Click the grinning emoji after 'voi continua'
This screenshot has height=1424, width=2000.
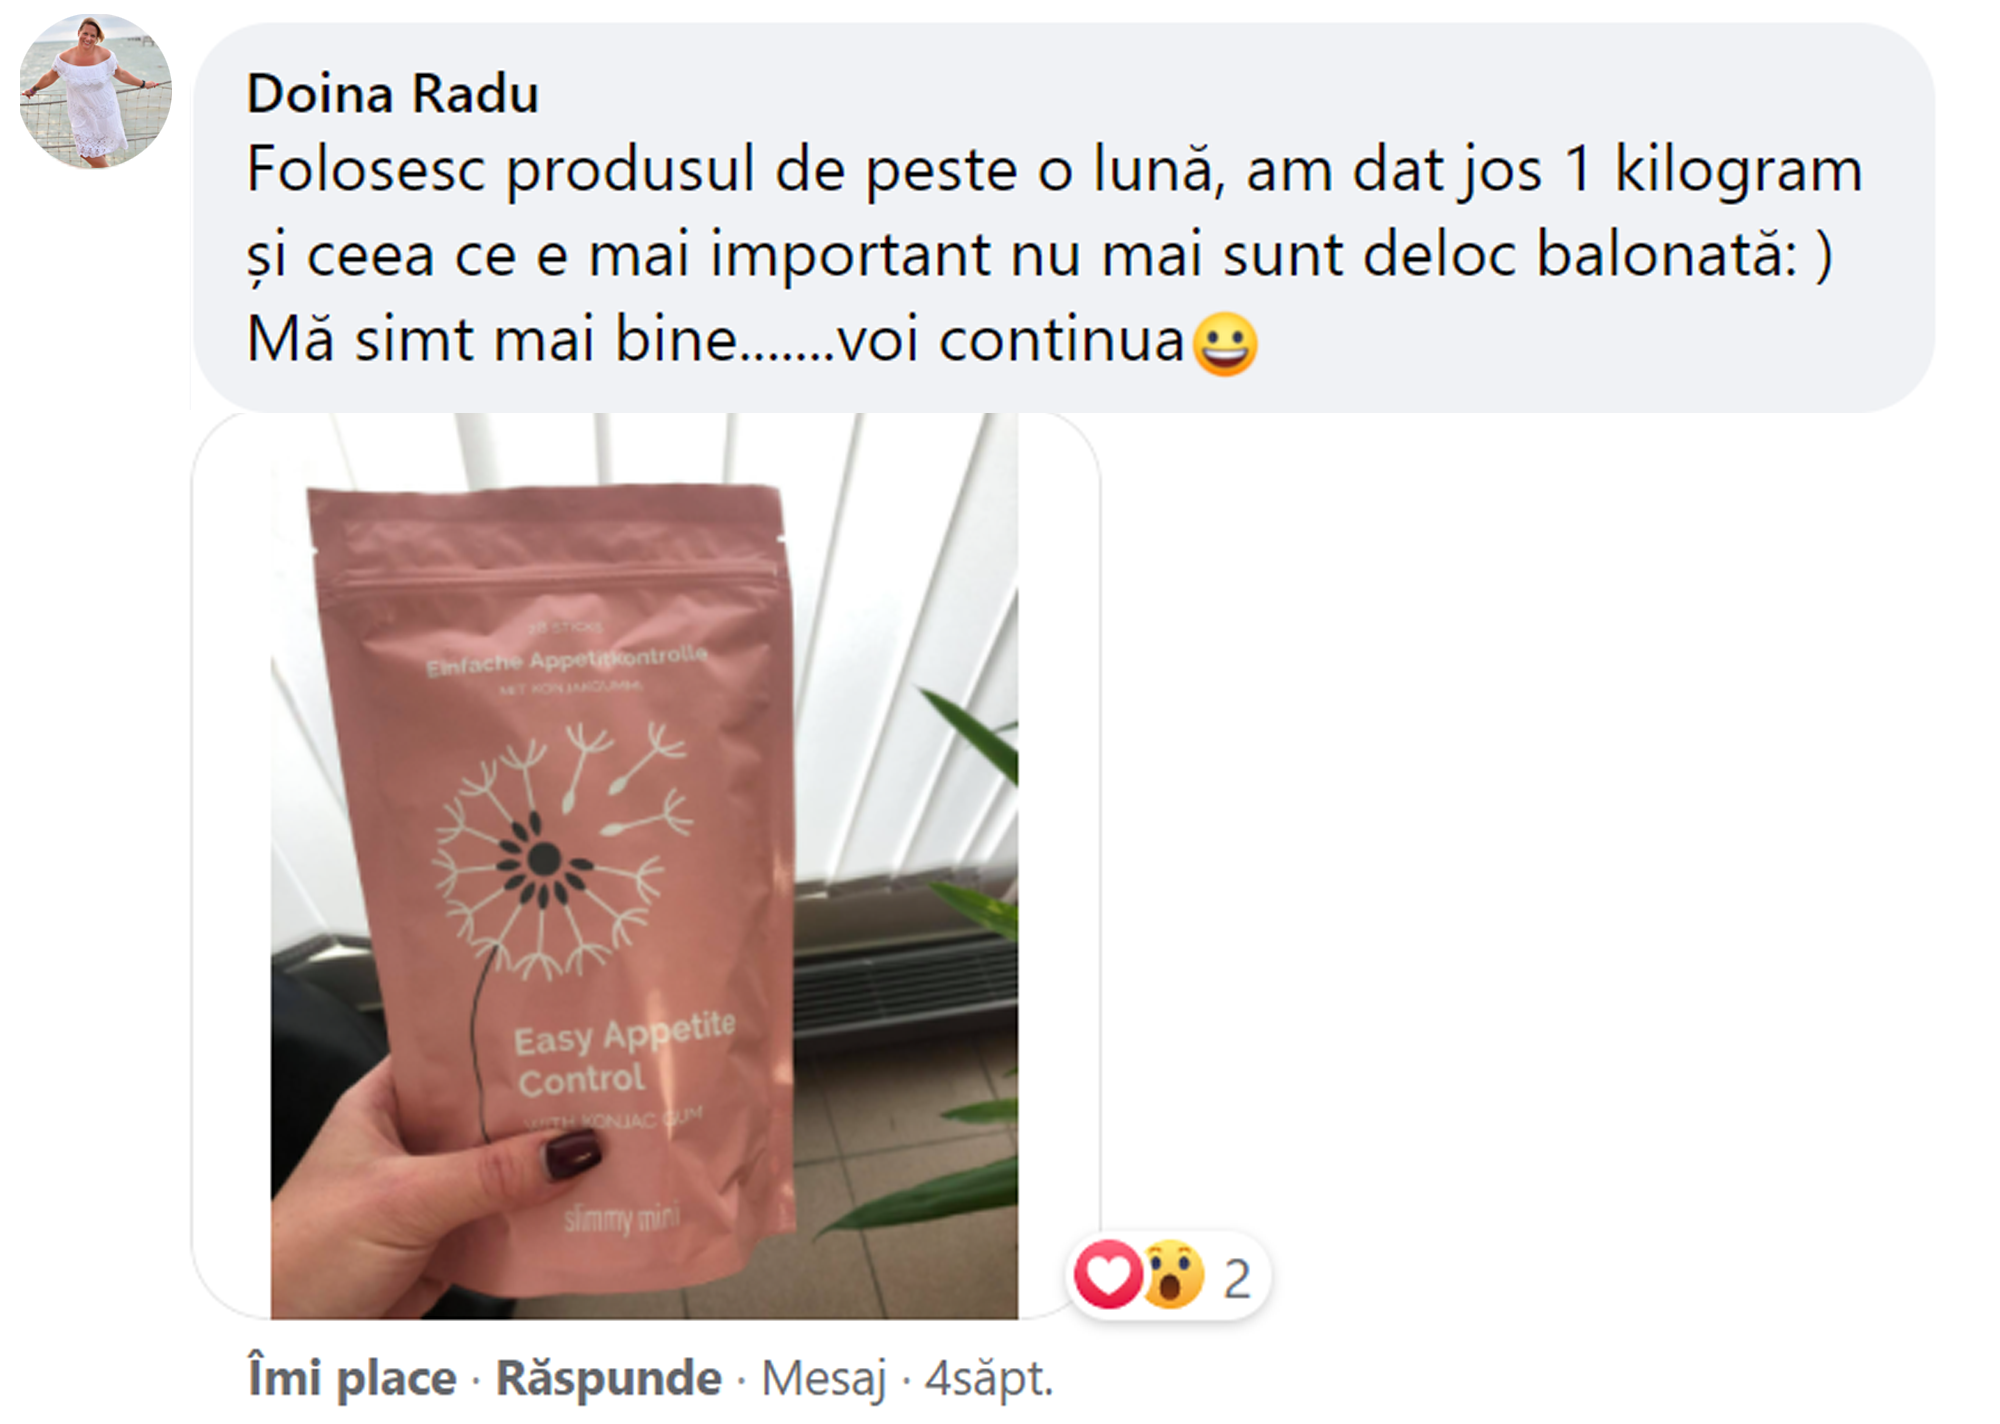click(x=1226, y=344)
